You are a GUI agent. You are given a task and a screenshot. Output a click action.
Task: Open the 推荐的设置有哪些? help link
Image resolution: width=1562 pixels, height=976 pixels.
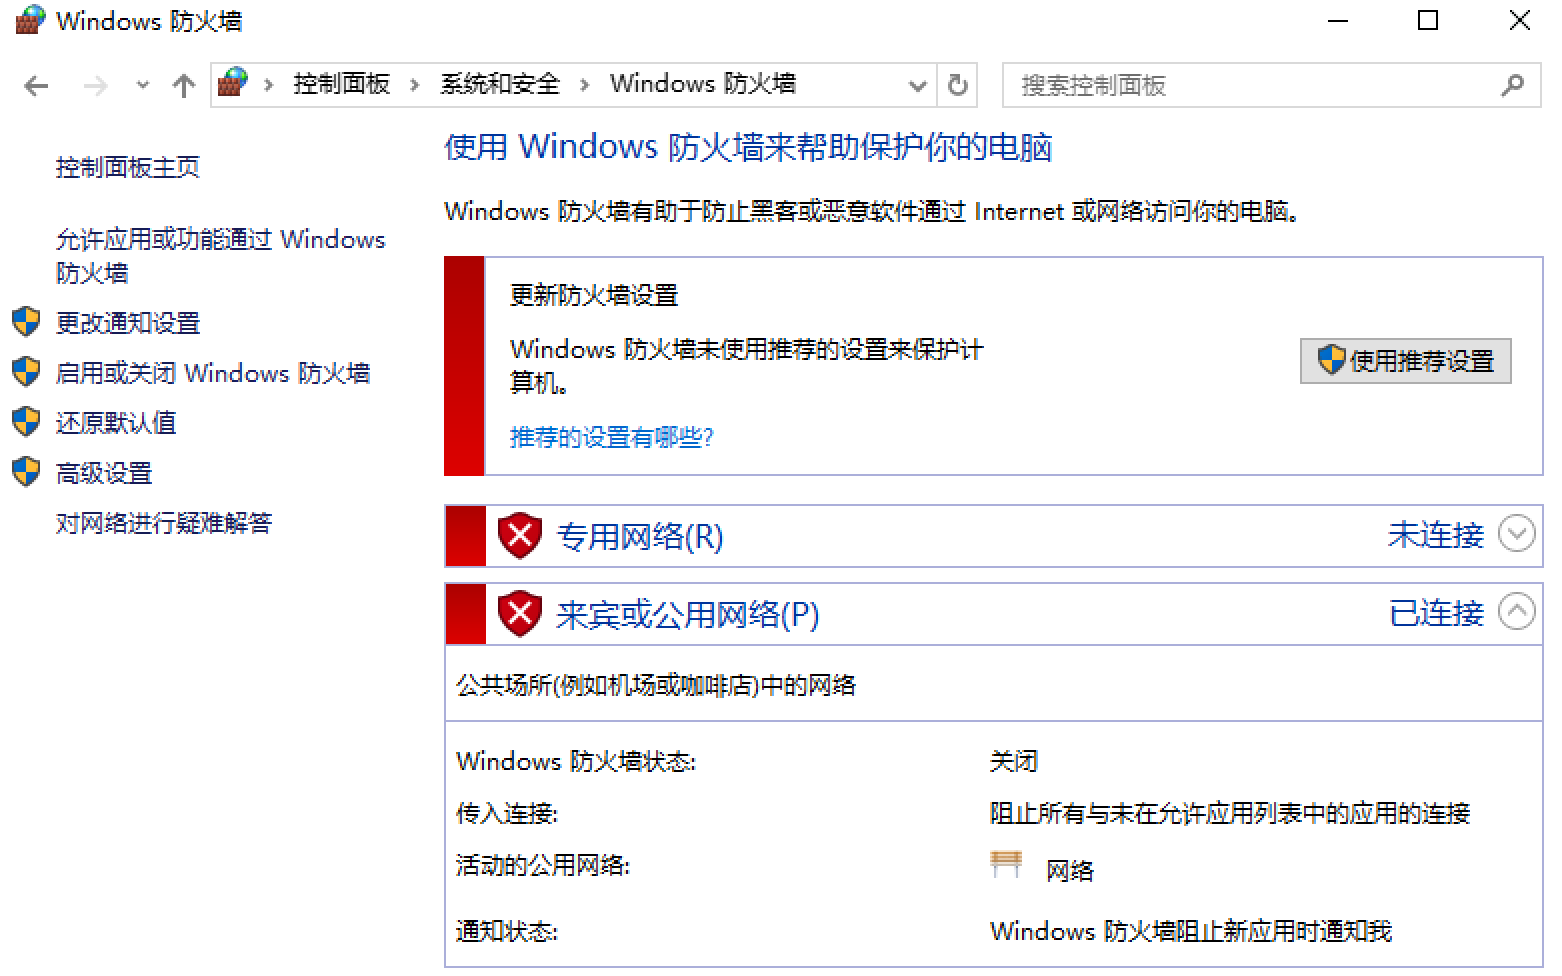(611, 437)
